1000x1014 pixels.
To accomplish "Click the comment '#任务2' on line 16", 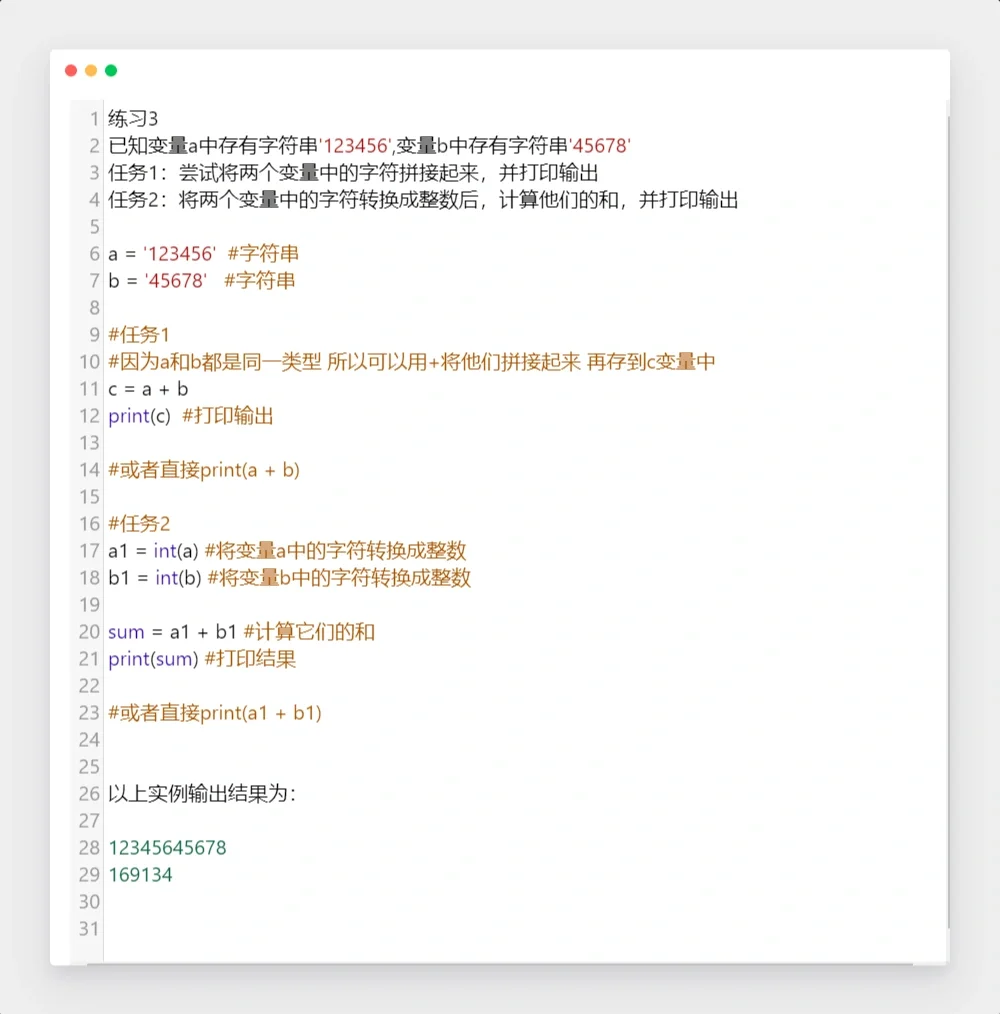I will tap(139, 523).
